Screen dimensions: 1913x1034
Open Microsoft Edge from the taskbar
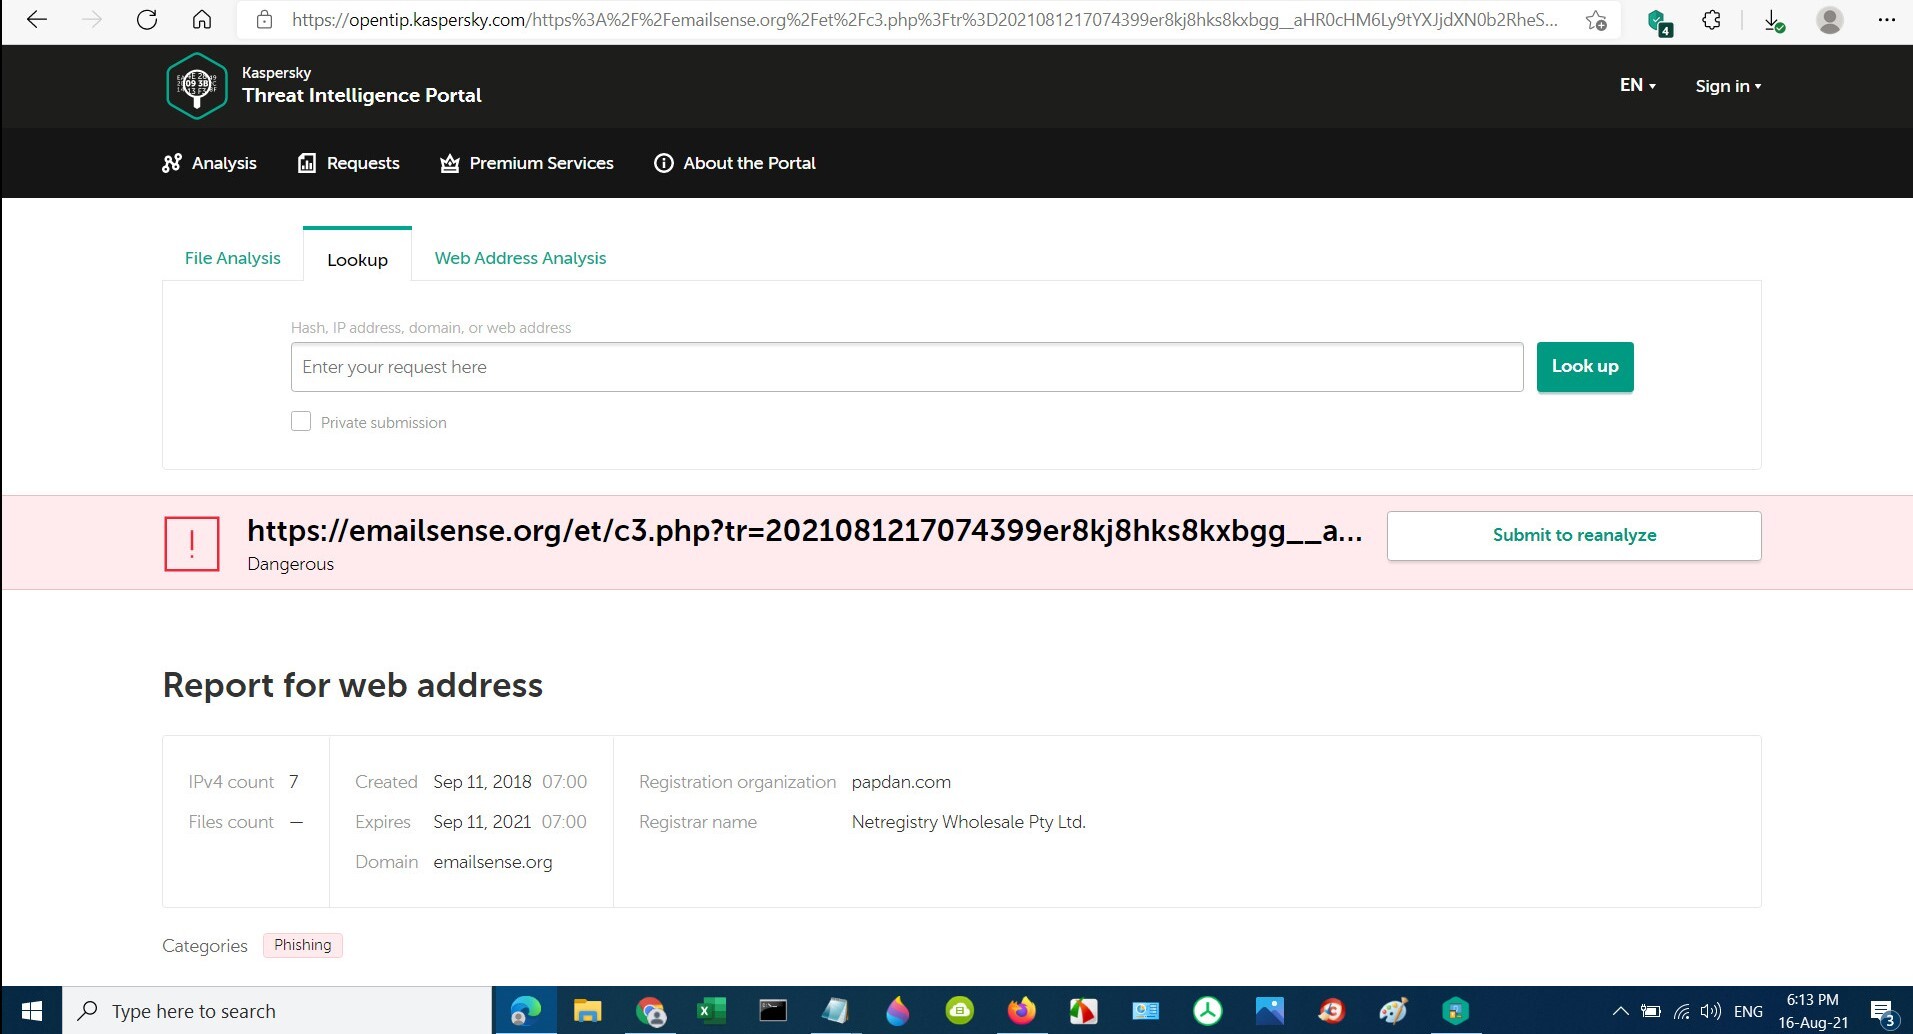(526, 1011)
